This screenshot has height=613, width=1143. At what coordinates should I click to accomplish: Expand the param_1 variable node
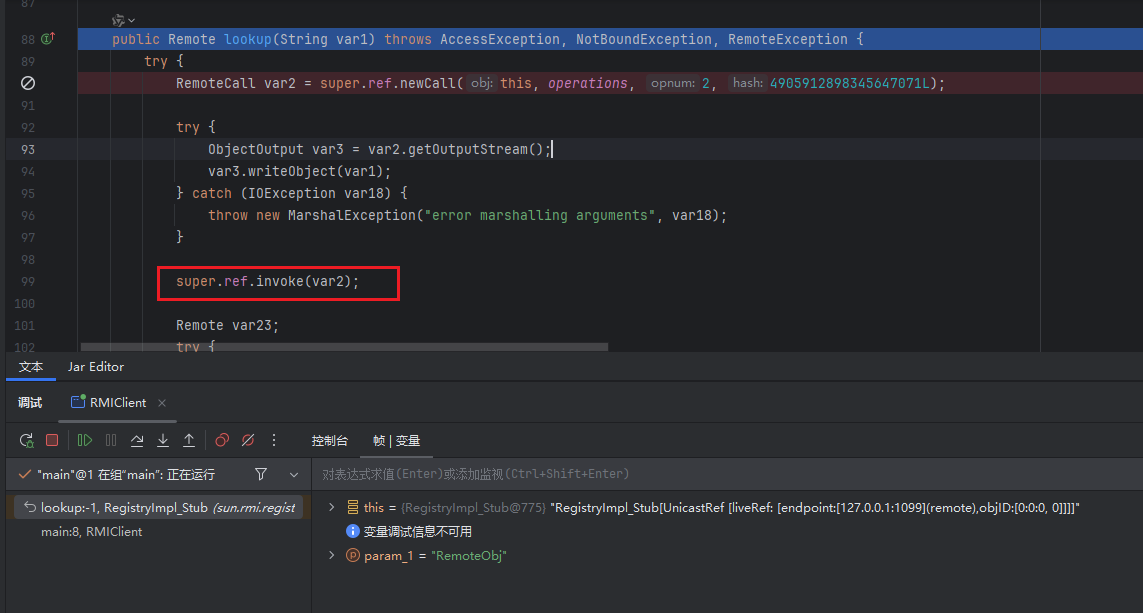click(x=332, y=555)
